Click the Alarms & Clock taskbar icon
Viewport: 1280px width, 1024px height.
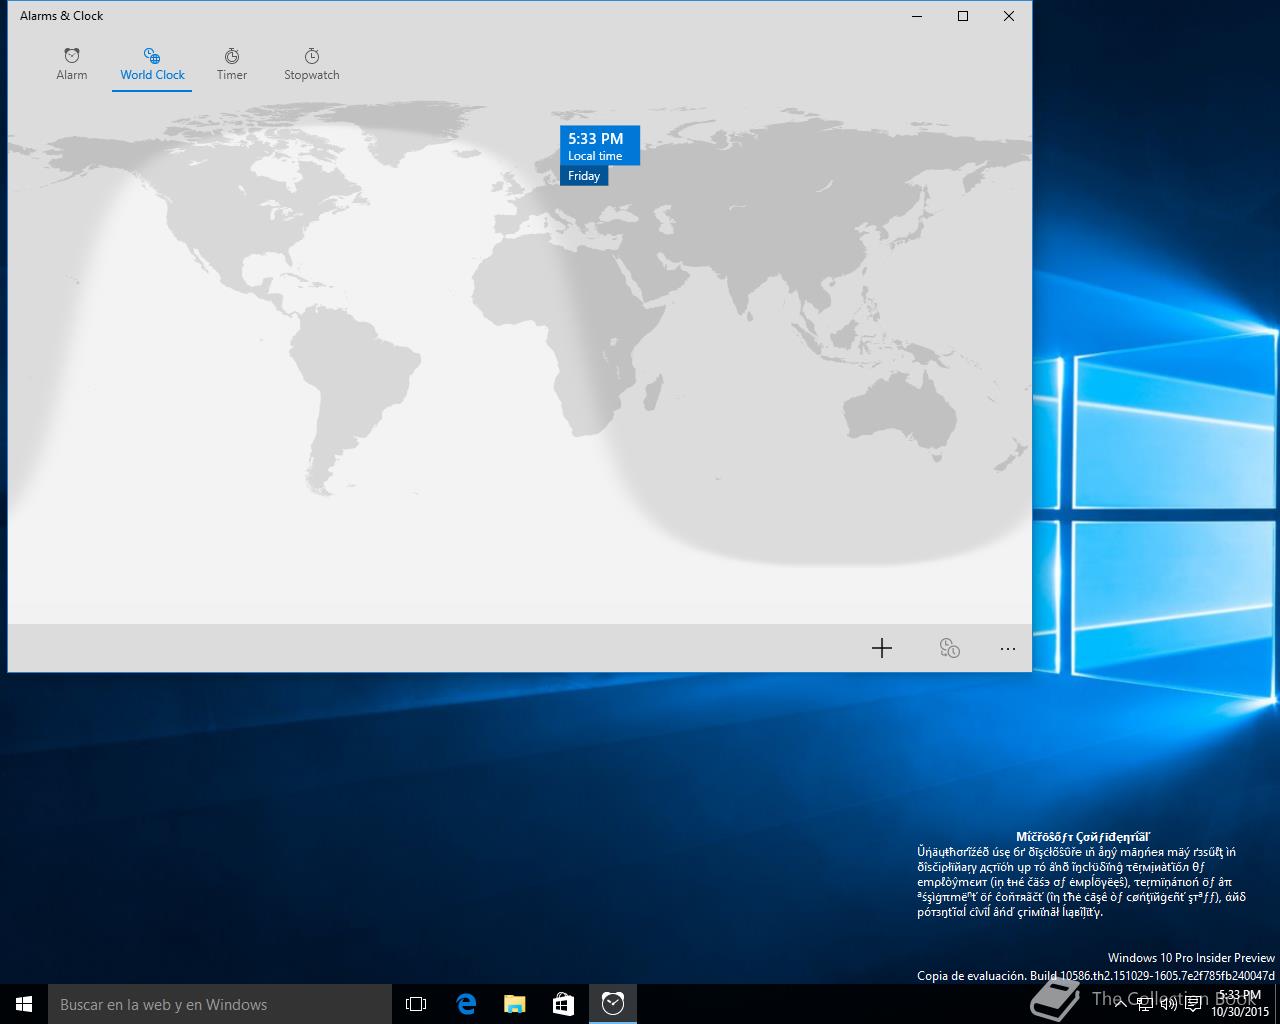pos(613,1004)
